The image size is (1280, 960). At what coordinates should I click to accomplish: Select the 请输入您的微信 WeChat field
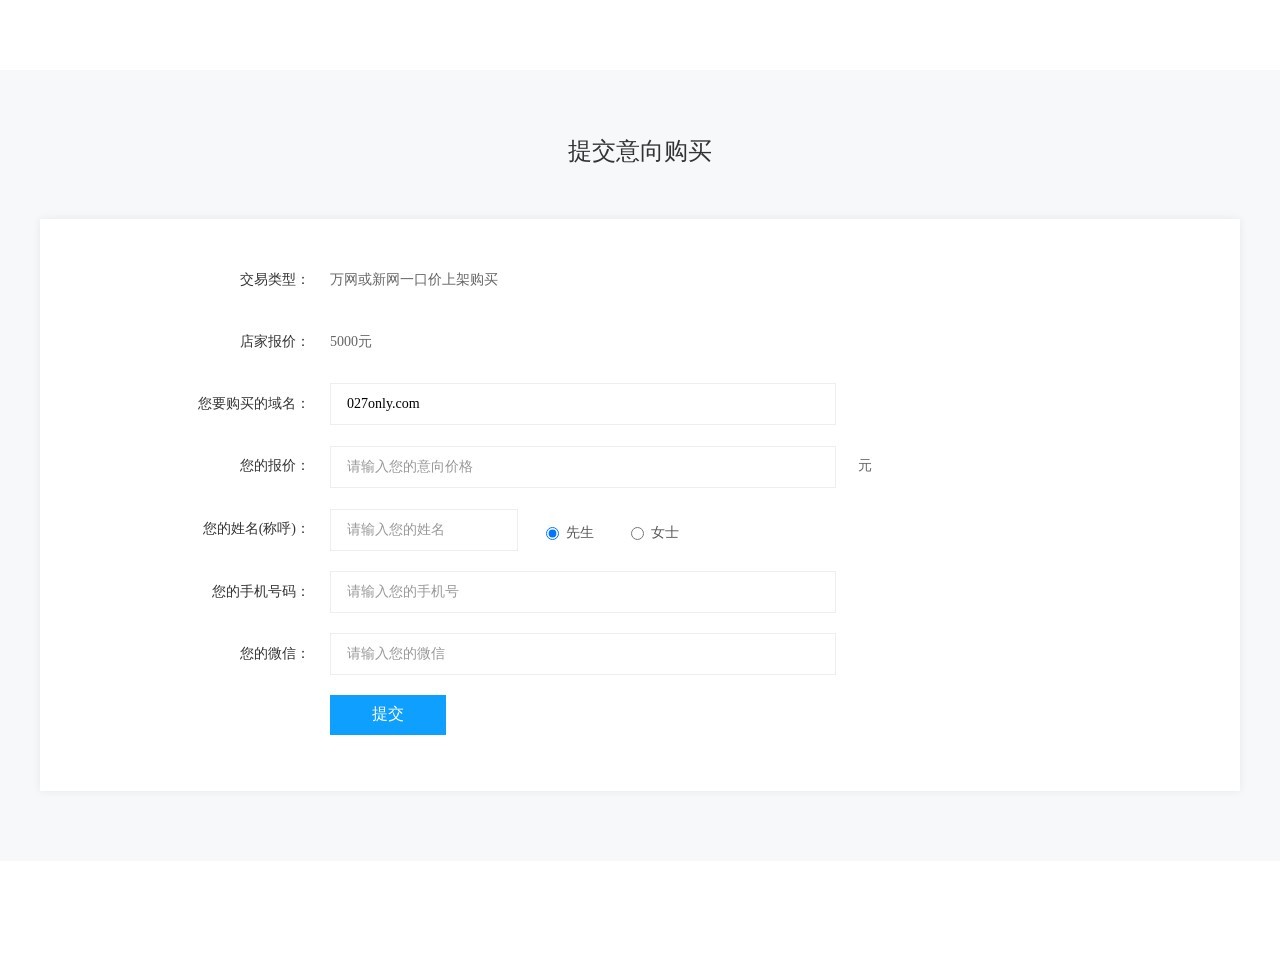pos(583,653)
